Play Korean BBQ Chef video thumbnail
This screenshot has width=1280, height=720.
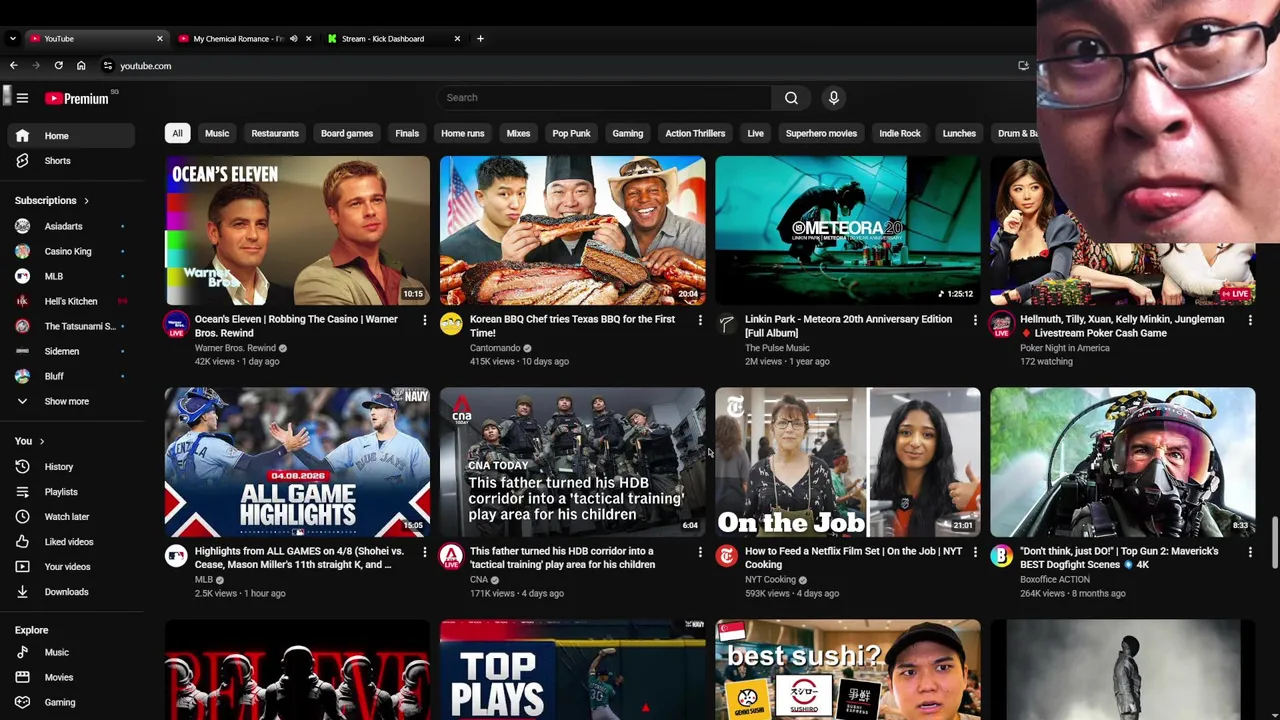coord(572,230)
